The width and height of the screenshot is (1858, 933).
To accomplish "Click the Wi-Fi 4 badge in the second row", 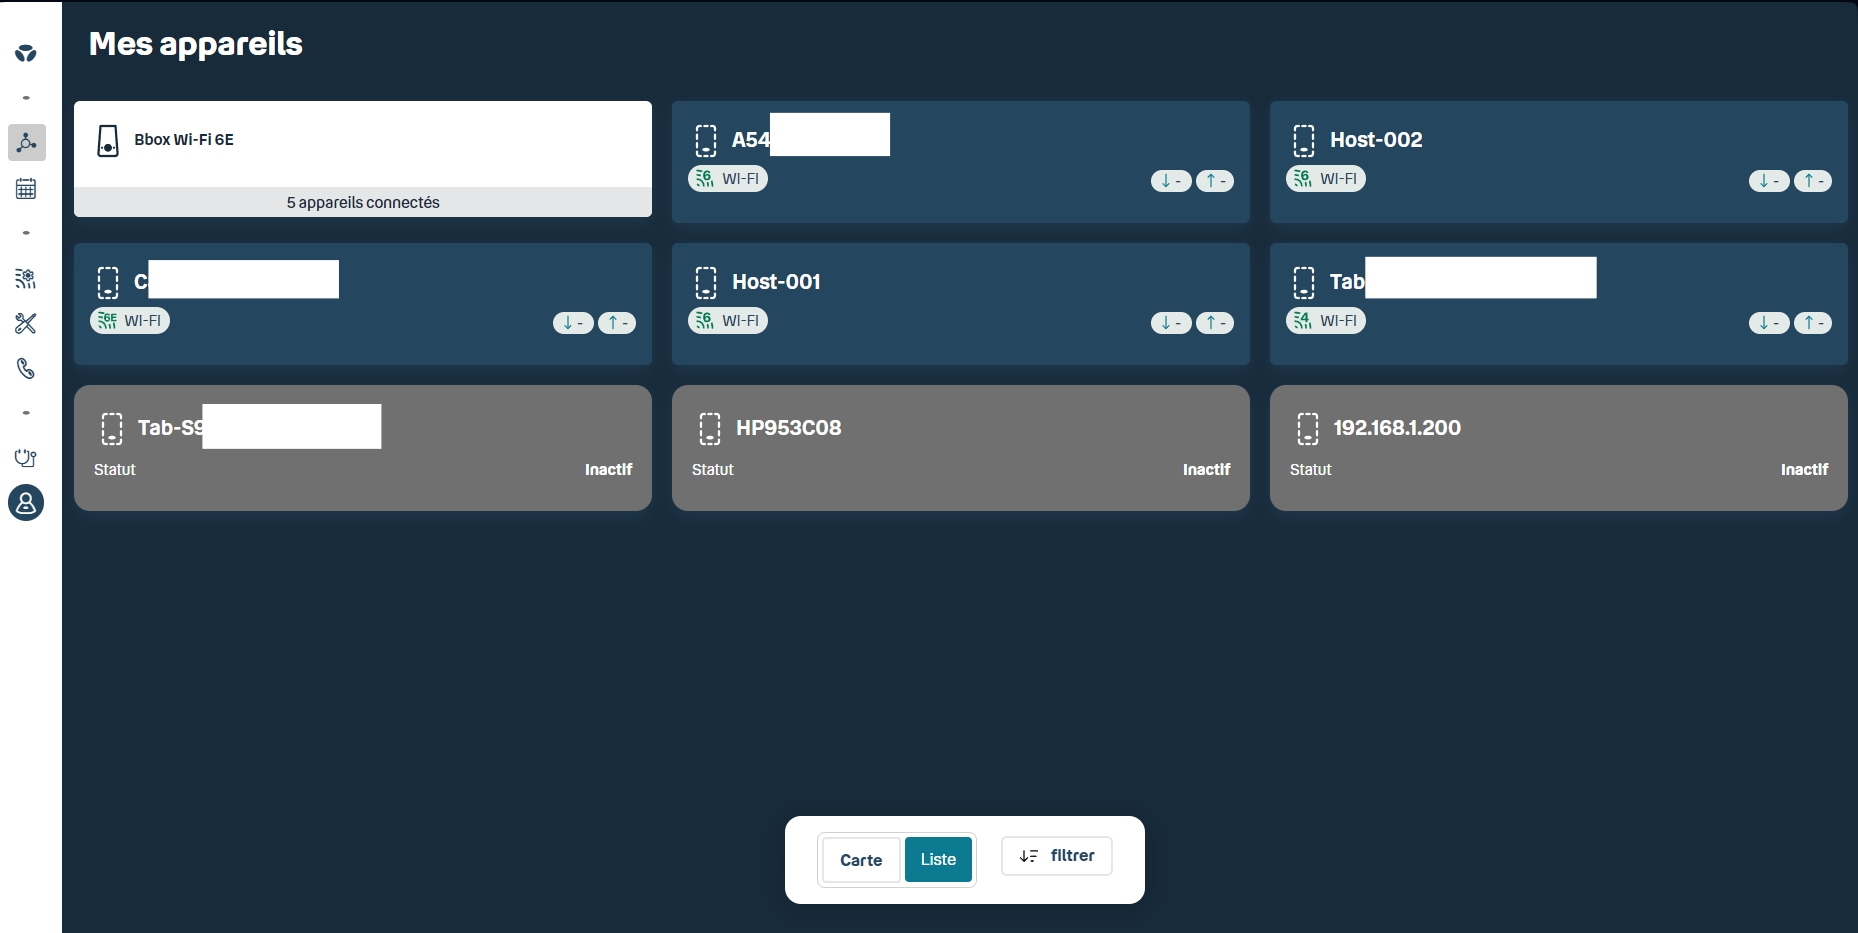I will pos(1326,321).
